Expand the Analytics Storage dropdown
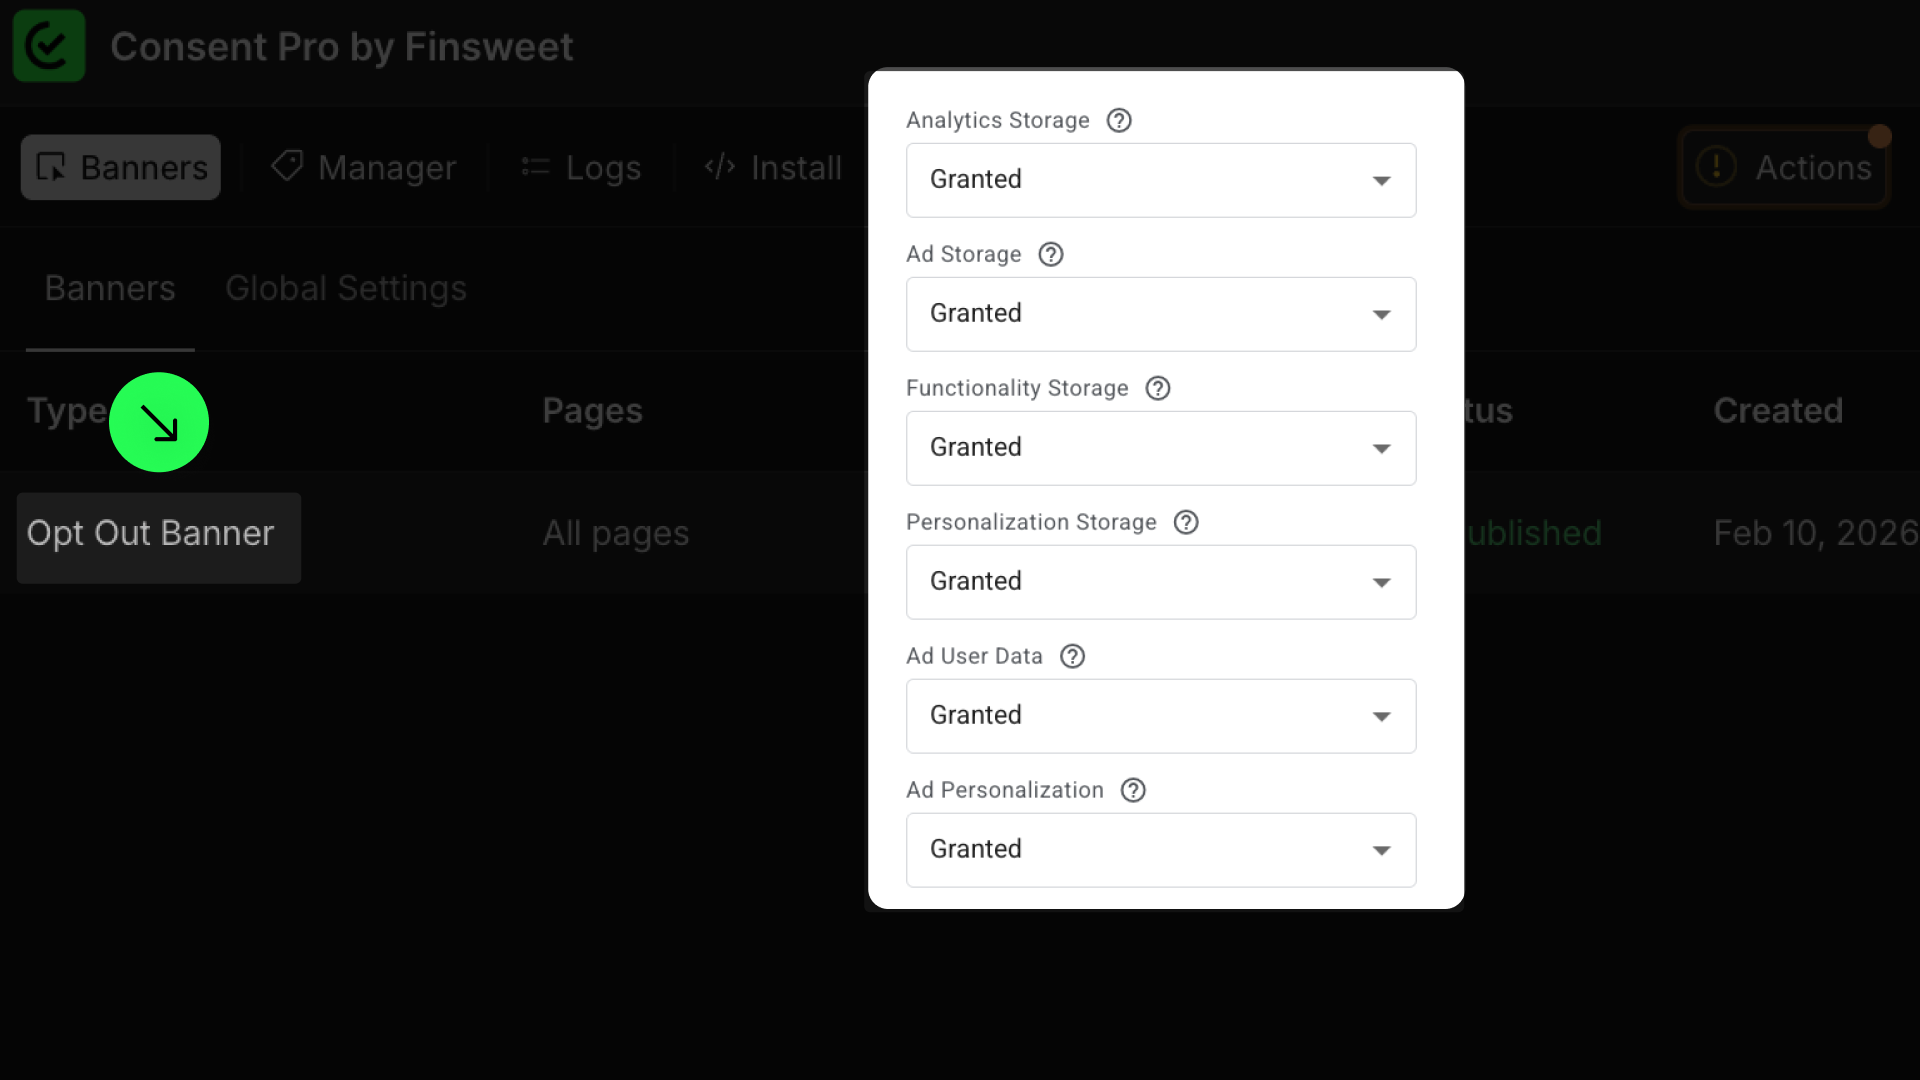 1160,180
